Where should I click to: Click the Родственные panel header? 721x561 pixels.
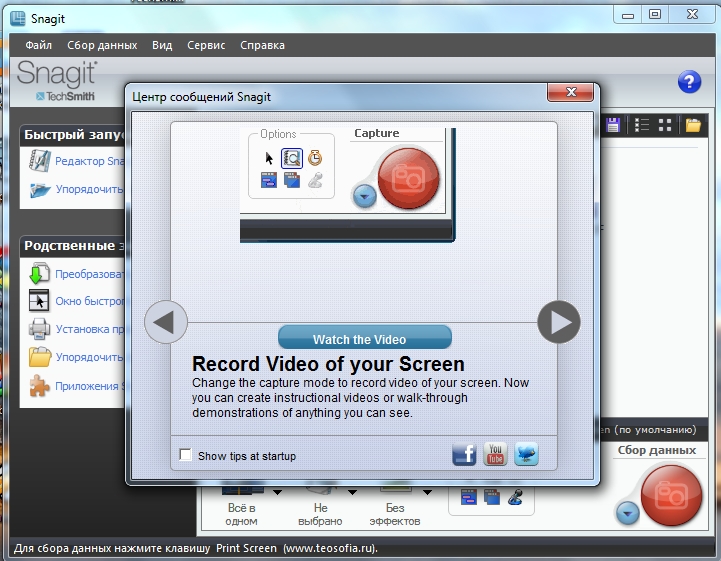[x=72, y=246]
